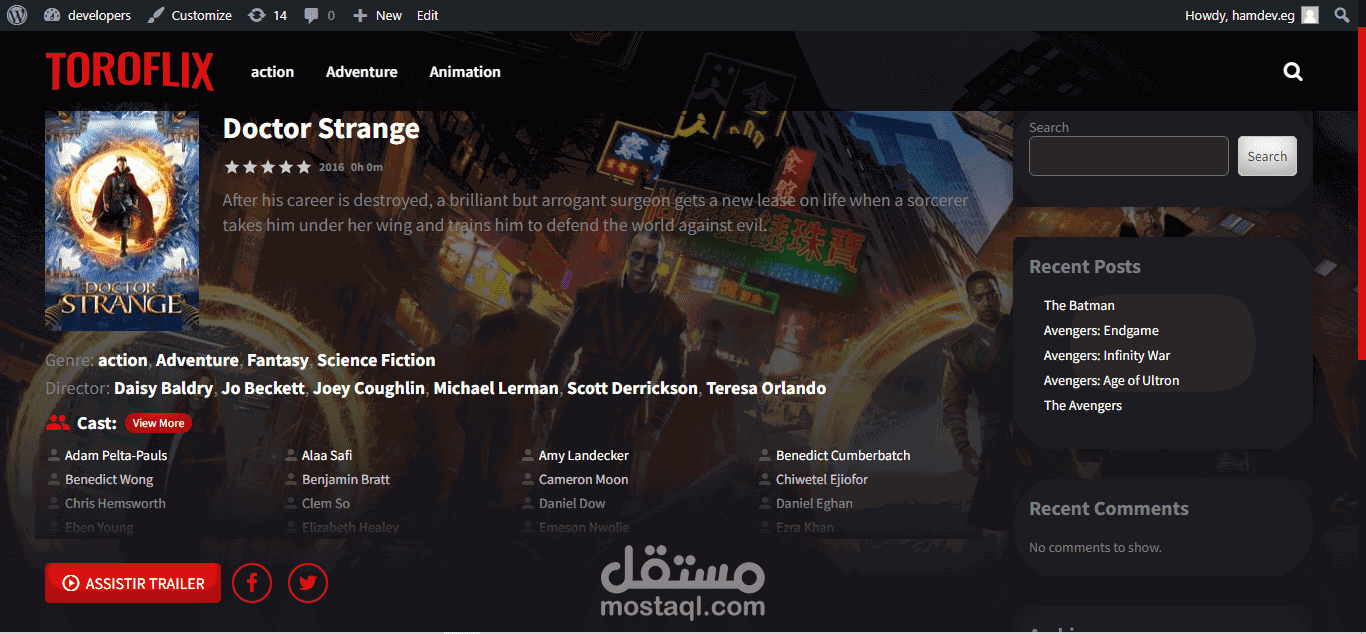
Task: Open the Howdy, hamdev.eg account menu
Action: pyautogui.click(x=1252, y=15)
